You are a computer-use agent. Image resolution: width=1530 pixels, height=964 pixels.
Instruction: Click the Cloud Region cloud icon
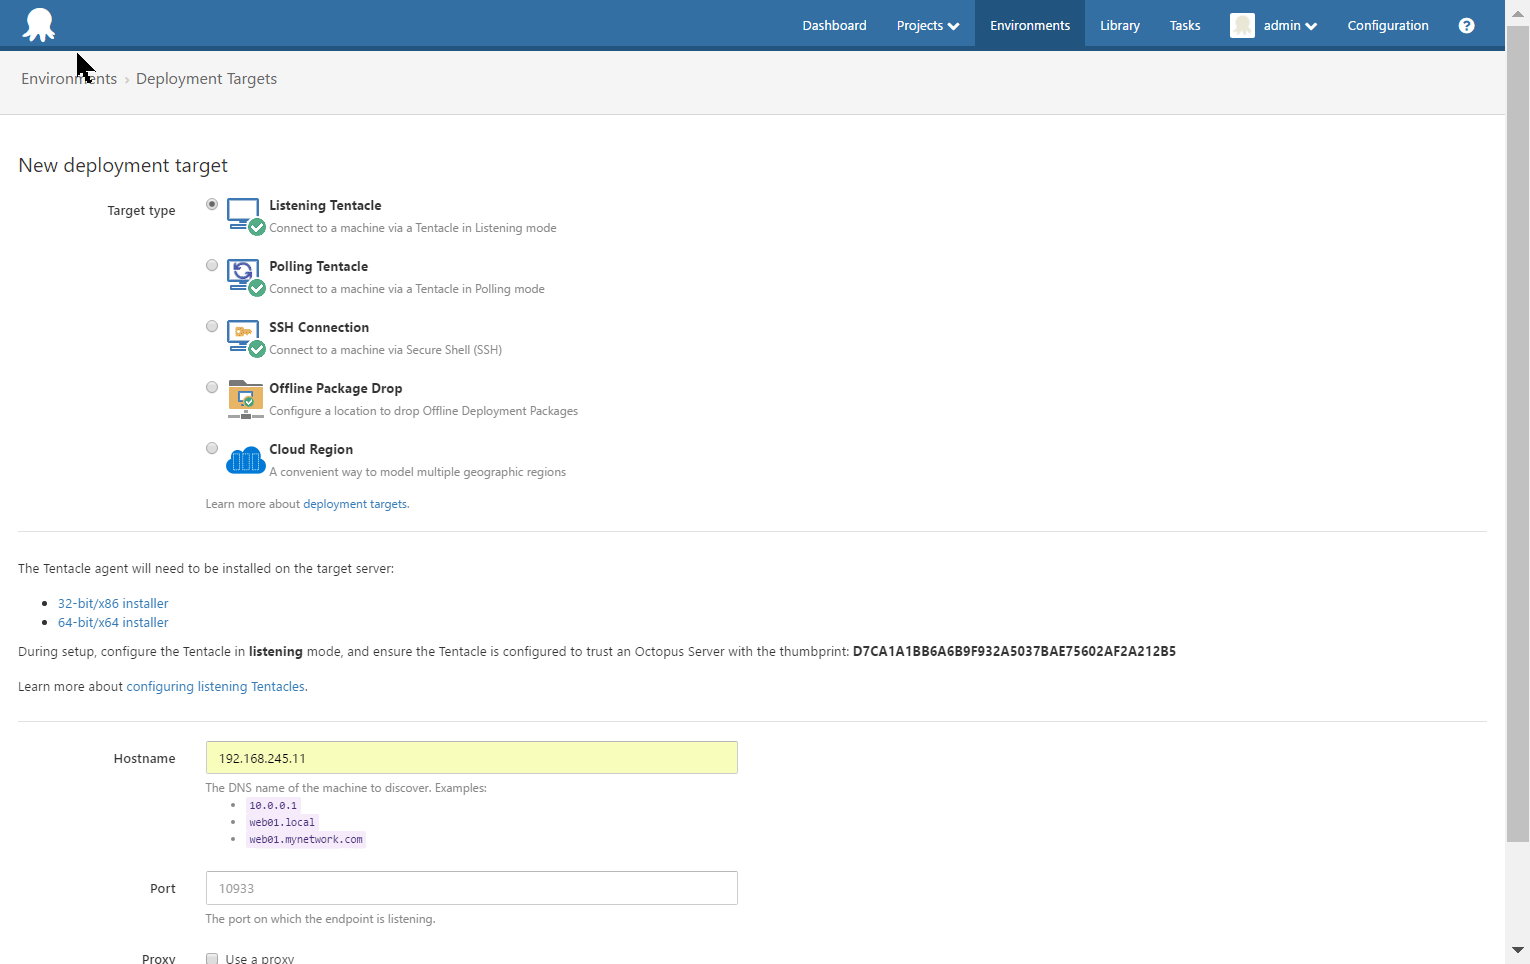click(x=245, y=460)
